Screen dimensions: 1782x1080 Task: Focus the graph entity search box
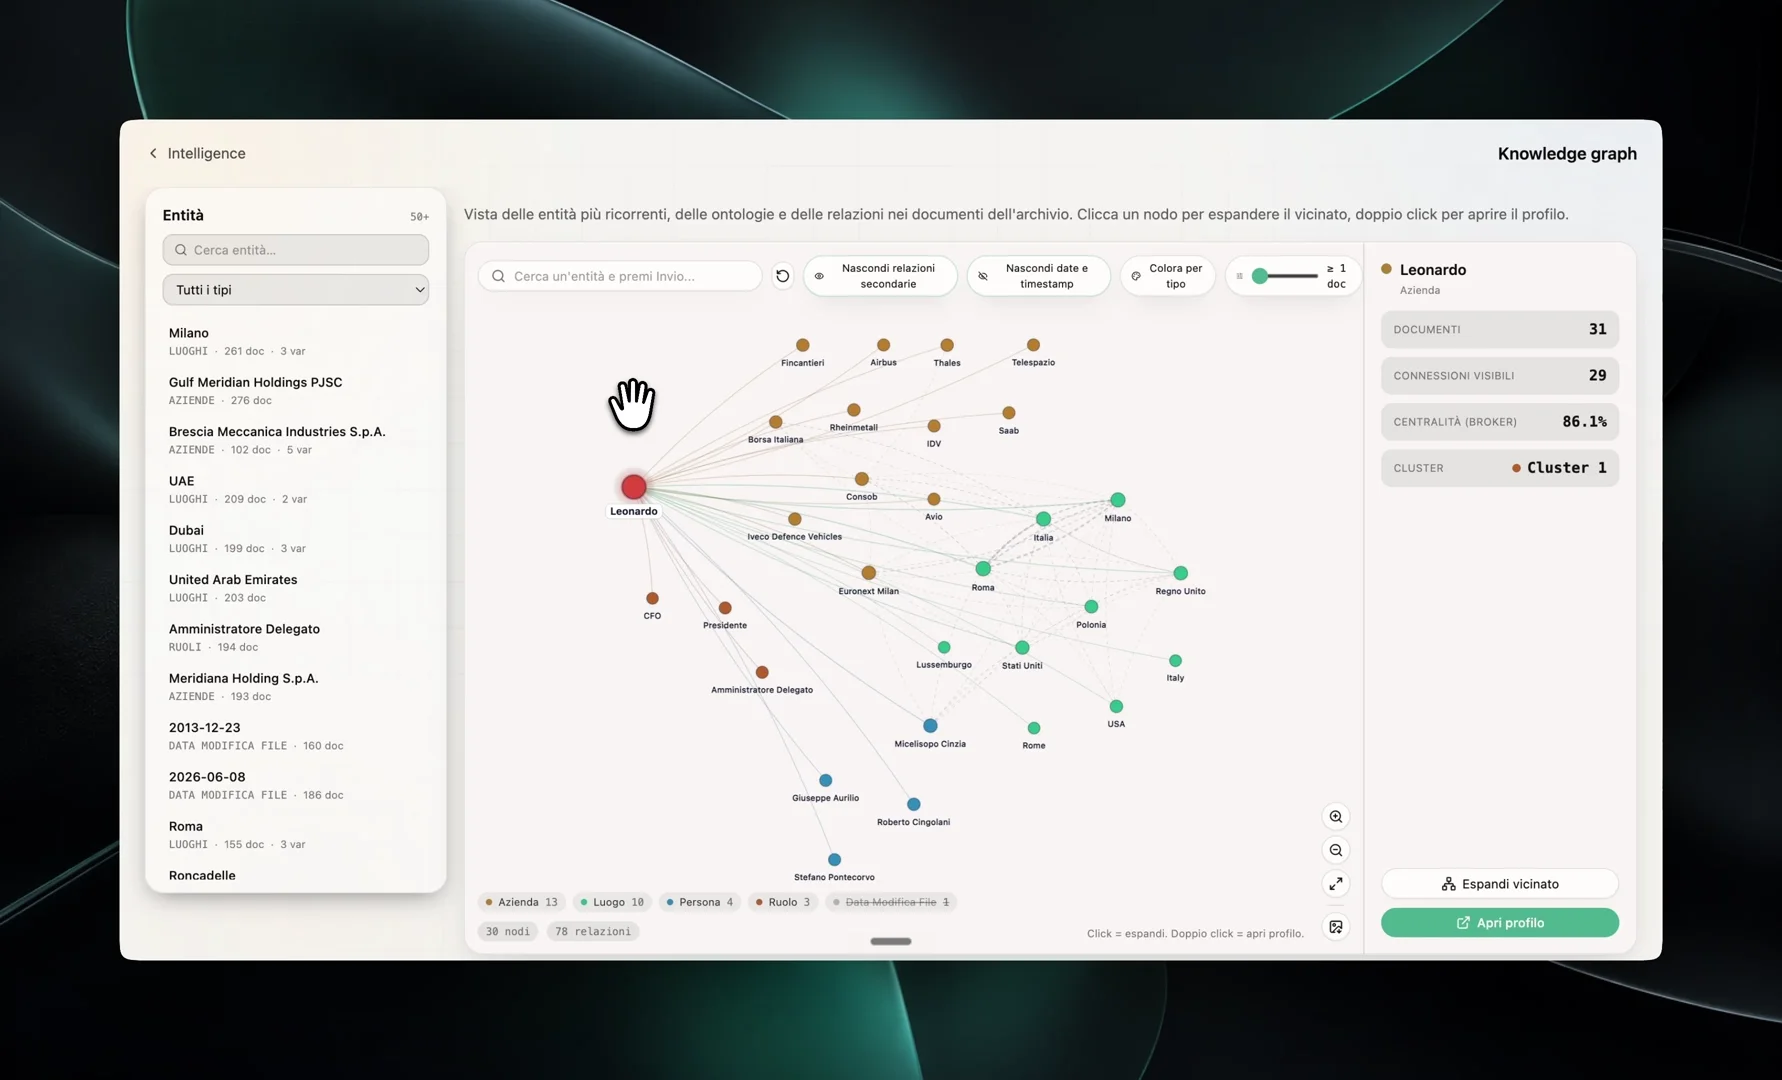(x=620, y=276)
